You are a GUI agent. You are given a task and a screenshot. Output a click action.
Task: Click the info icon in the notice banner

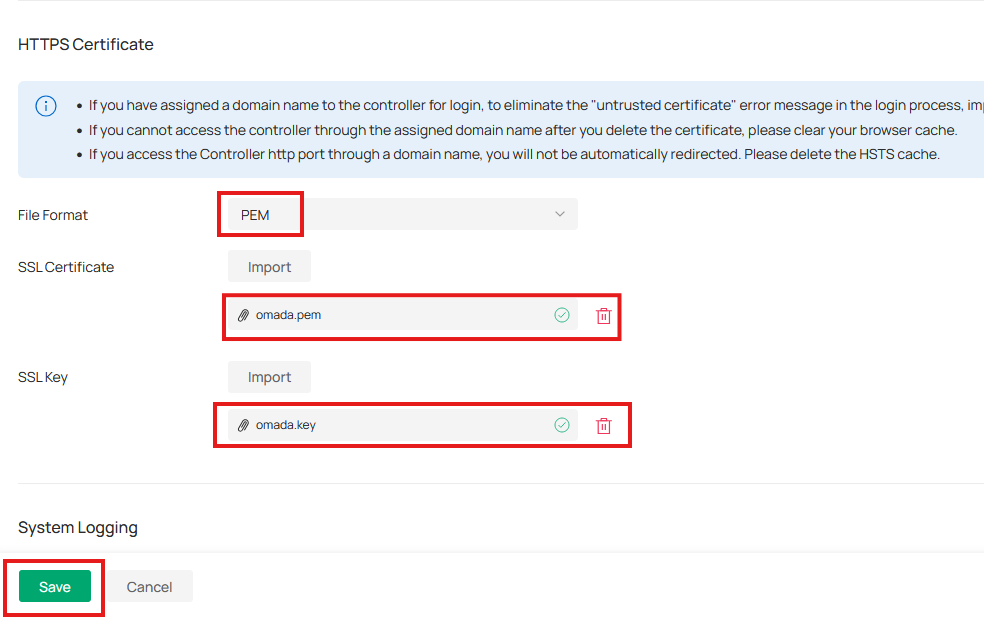45,106
